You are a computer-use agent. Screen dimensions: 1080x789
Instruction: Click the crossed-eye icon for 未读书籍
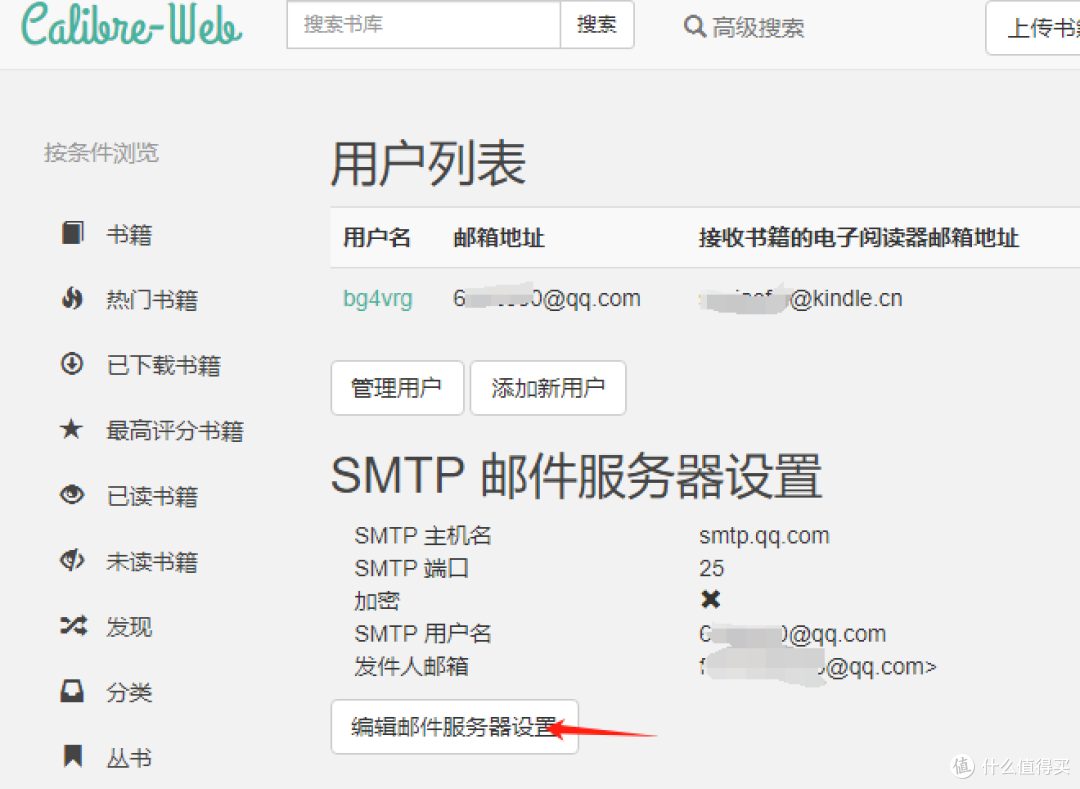click(x=72, y=560)
